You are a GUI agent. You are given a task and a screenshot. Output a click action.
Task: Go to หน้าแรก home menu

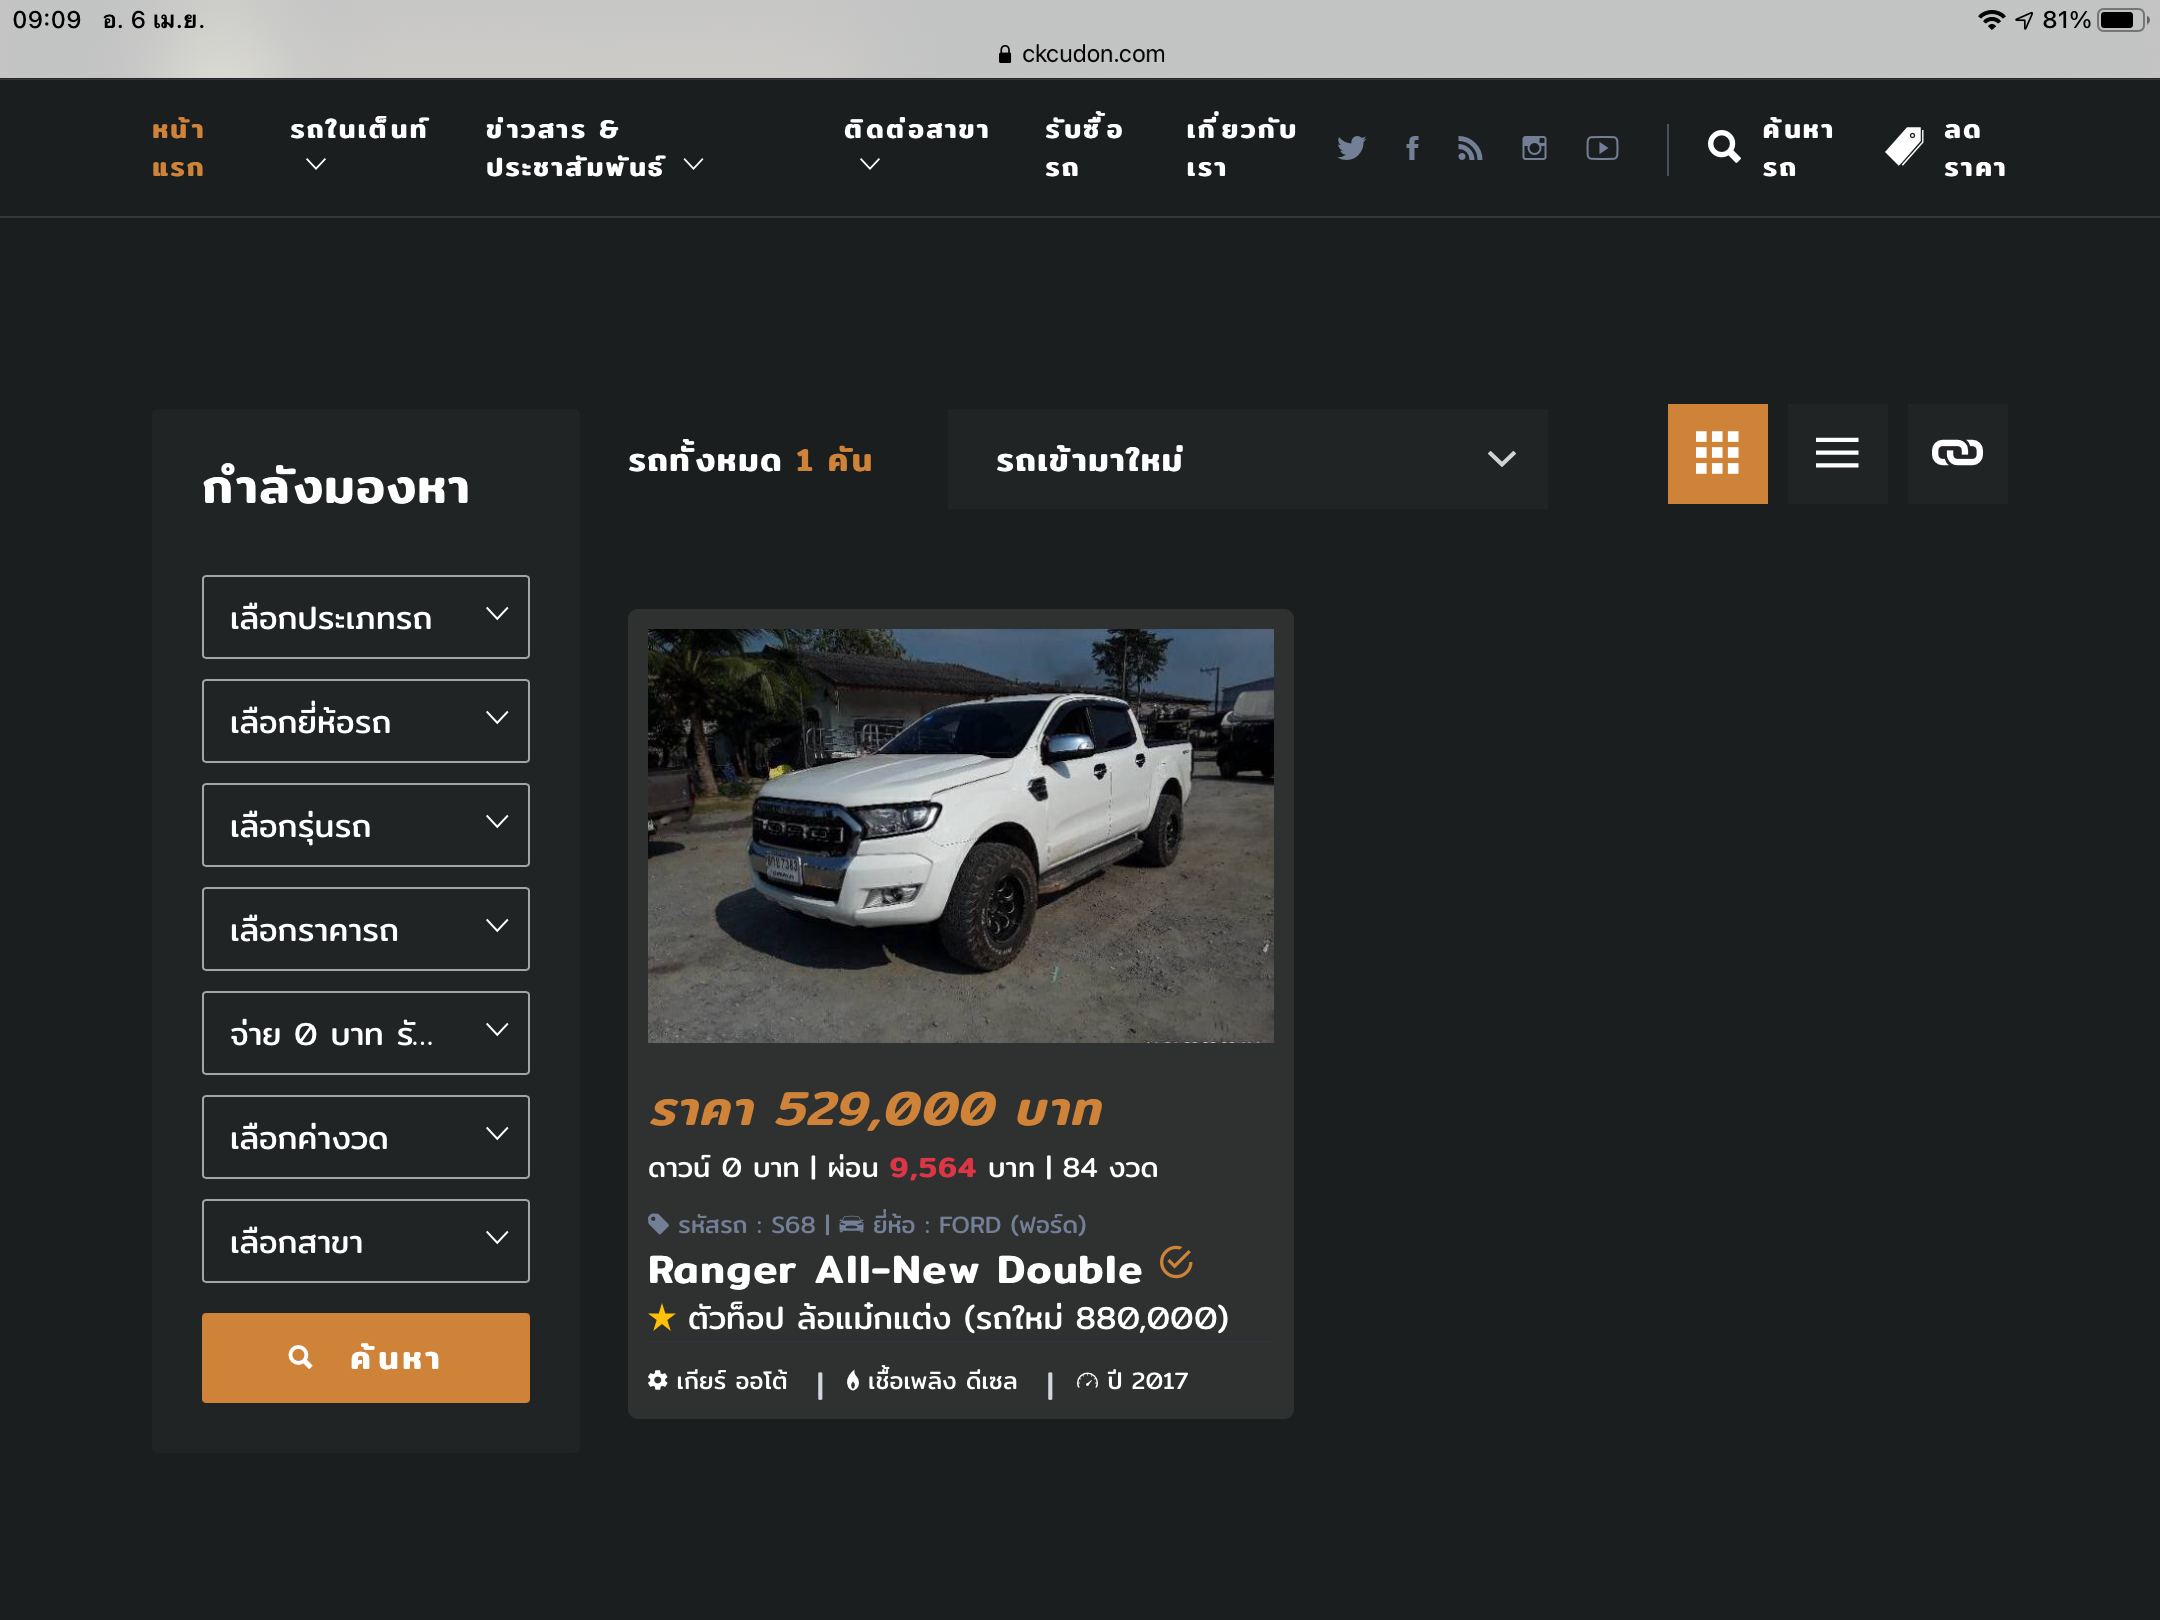[x=178, y=148]
